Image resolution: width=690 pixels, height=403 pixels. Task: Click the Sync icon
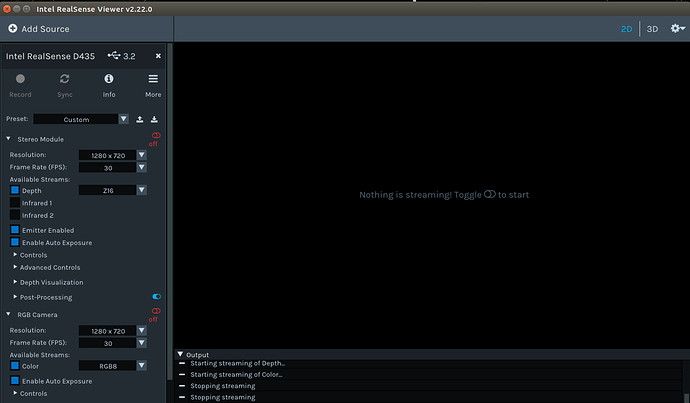point(65,79)
